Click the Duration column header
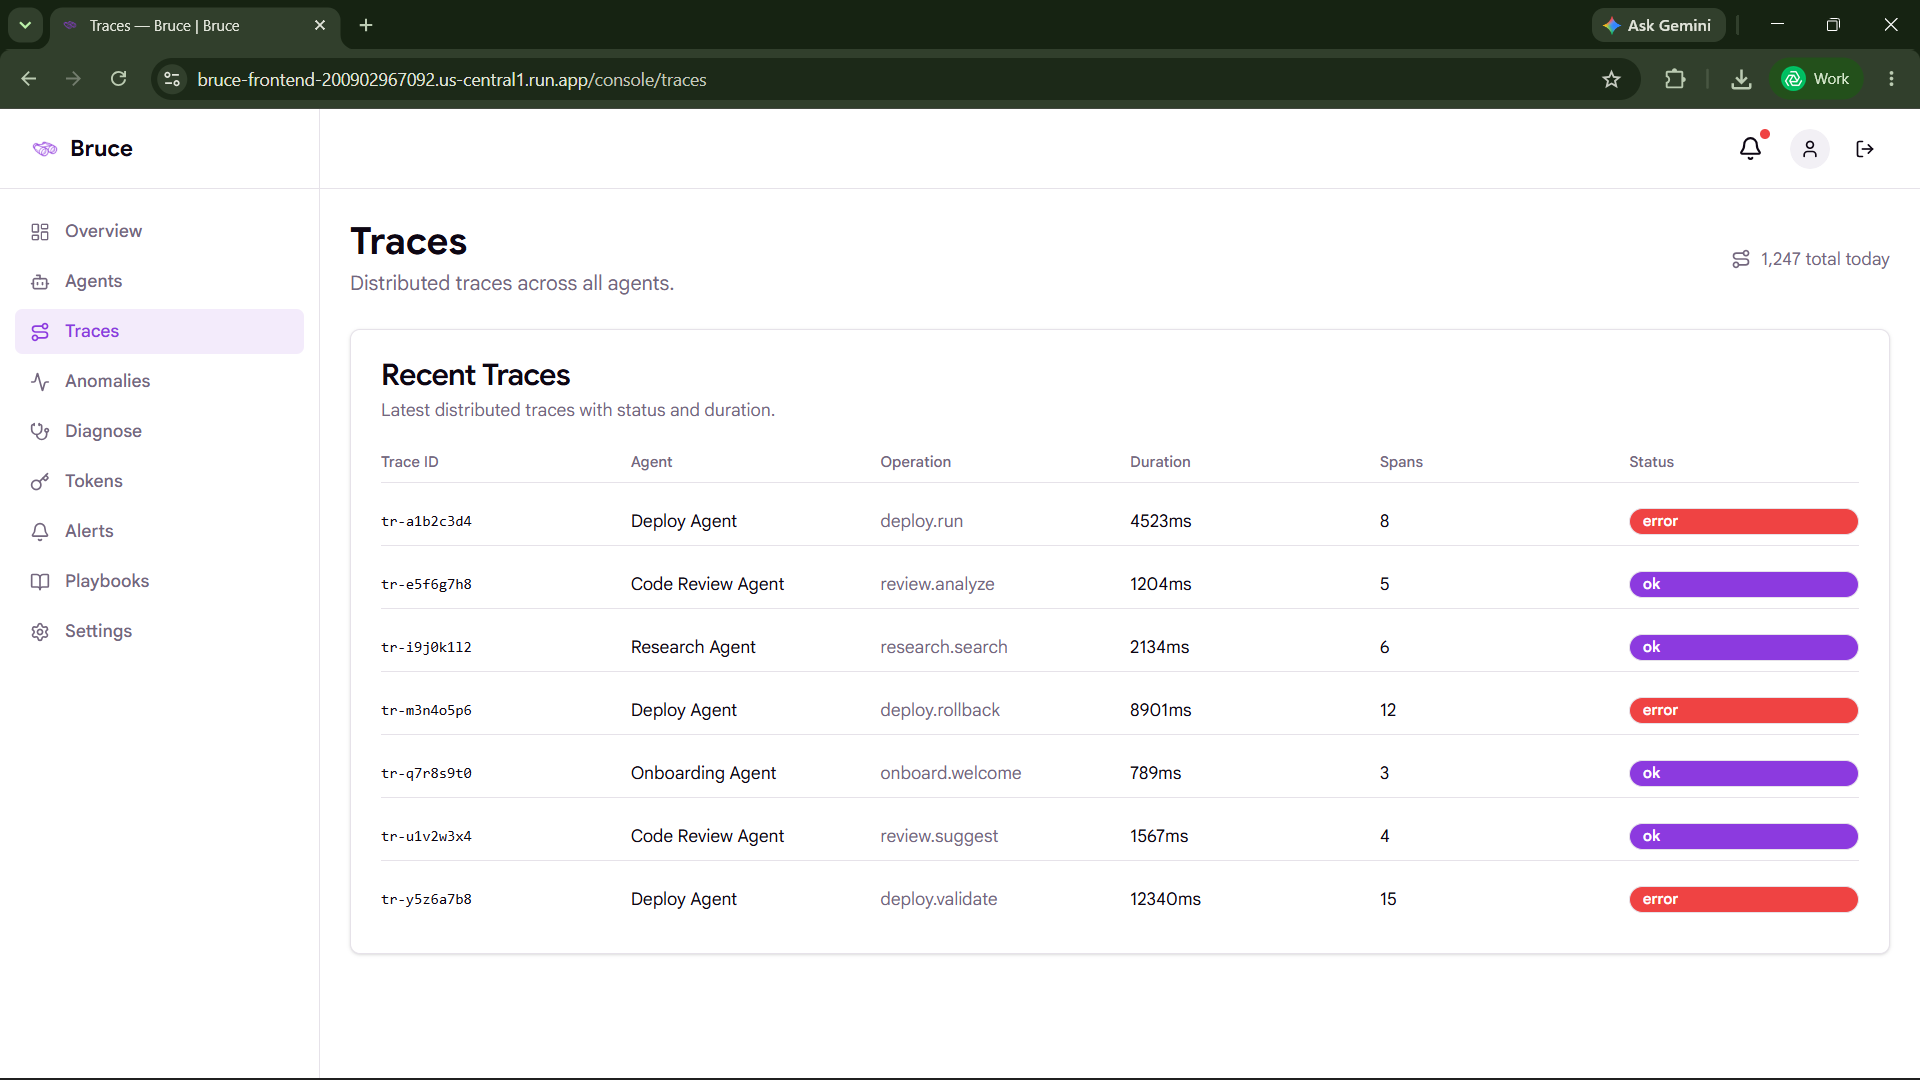 (x=1160, y=462)
